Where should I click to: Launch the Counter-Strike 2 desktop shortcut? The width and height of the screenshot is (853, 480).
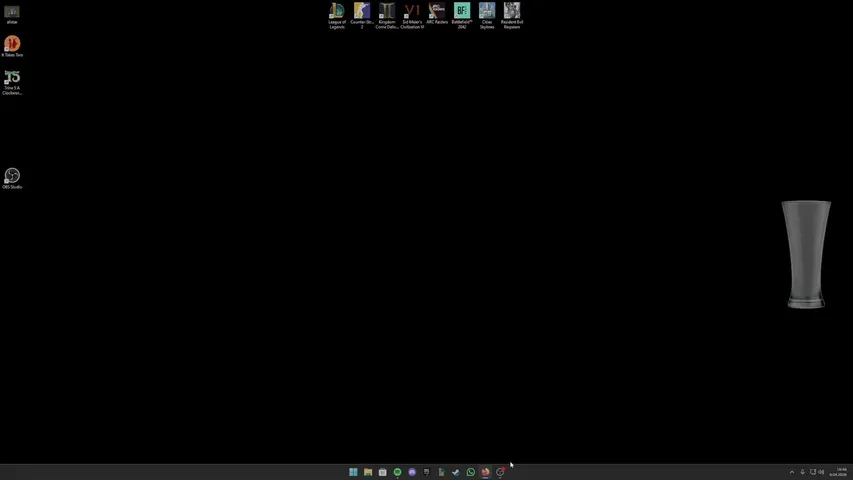pos(362,15)
